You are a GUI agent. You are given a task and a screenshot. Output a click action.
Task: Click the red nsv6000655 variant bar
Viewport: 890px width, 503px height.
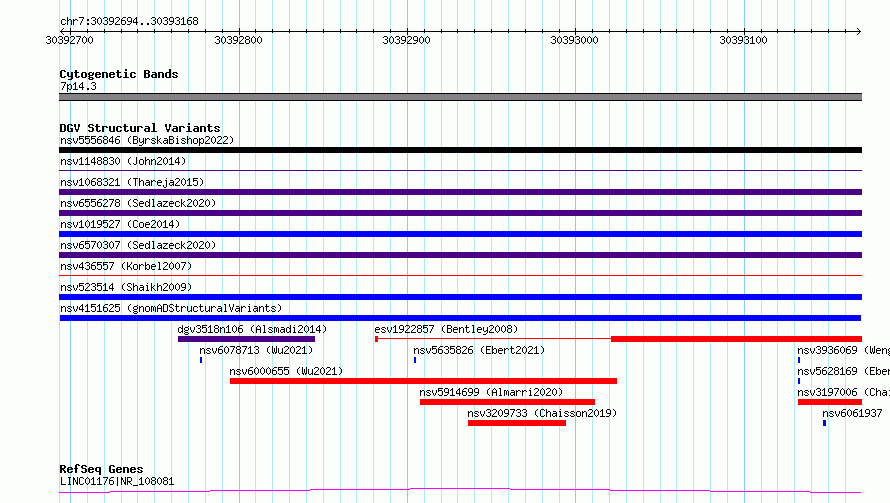tap(423, 381)
